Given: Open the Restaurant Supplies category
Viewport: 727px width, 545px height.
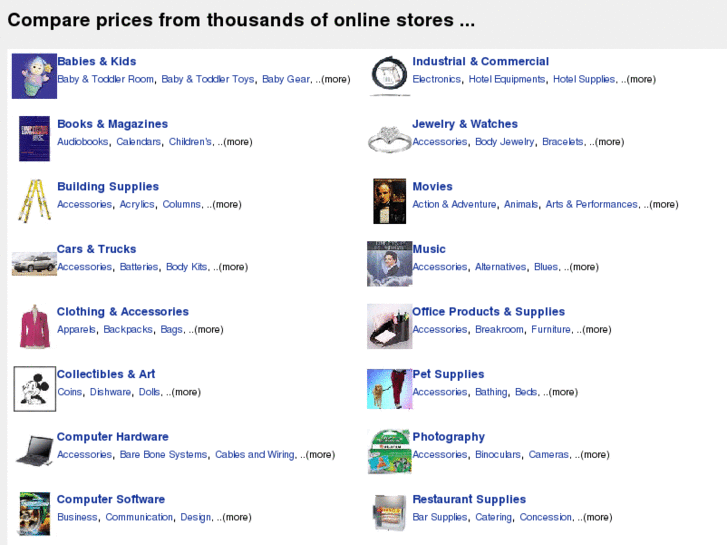Looking at the screenshot, I should click(469, 499).
